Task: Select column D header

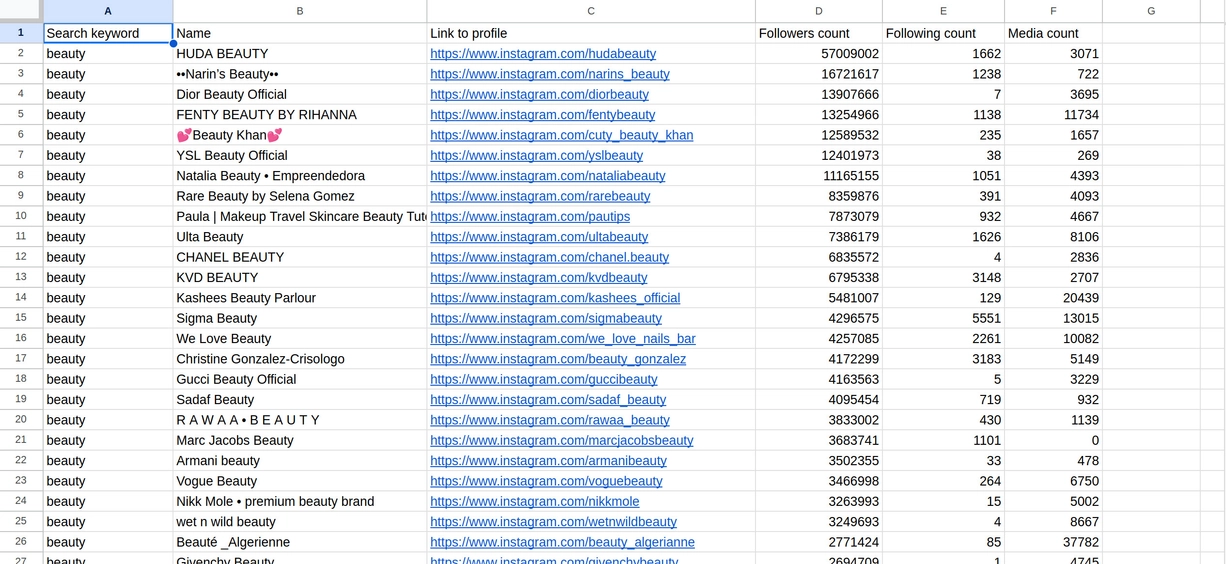Action: point(818,11)
